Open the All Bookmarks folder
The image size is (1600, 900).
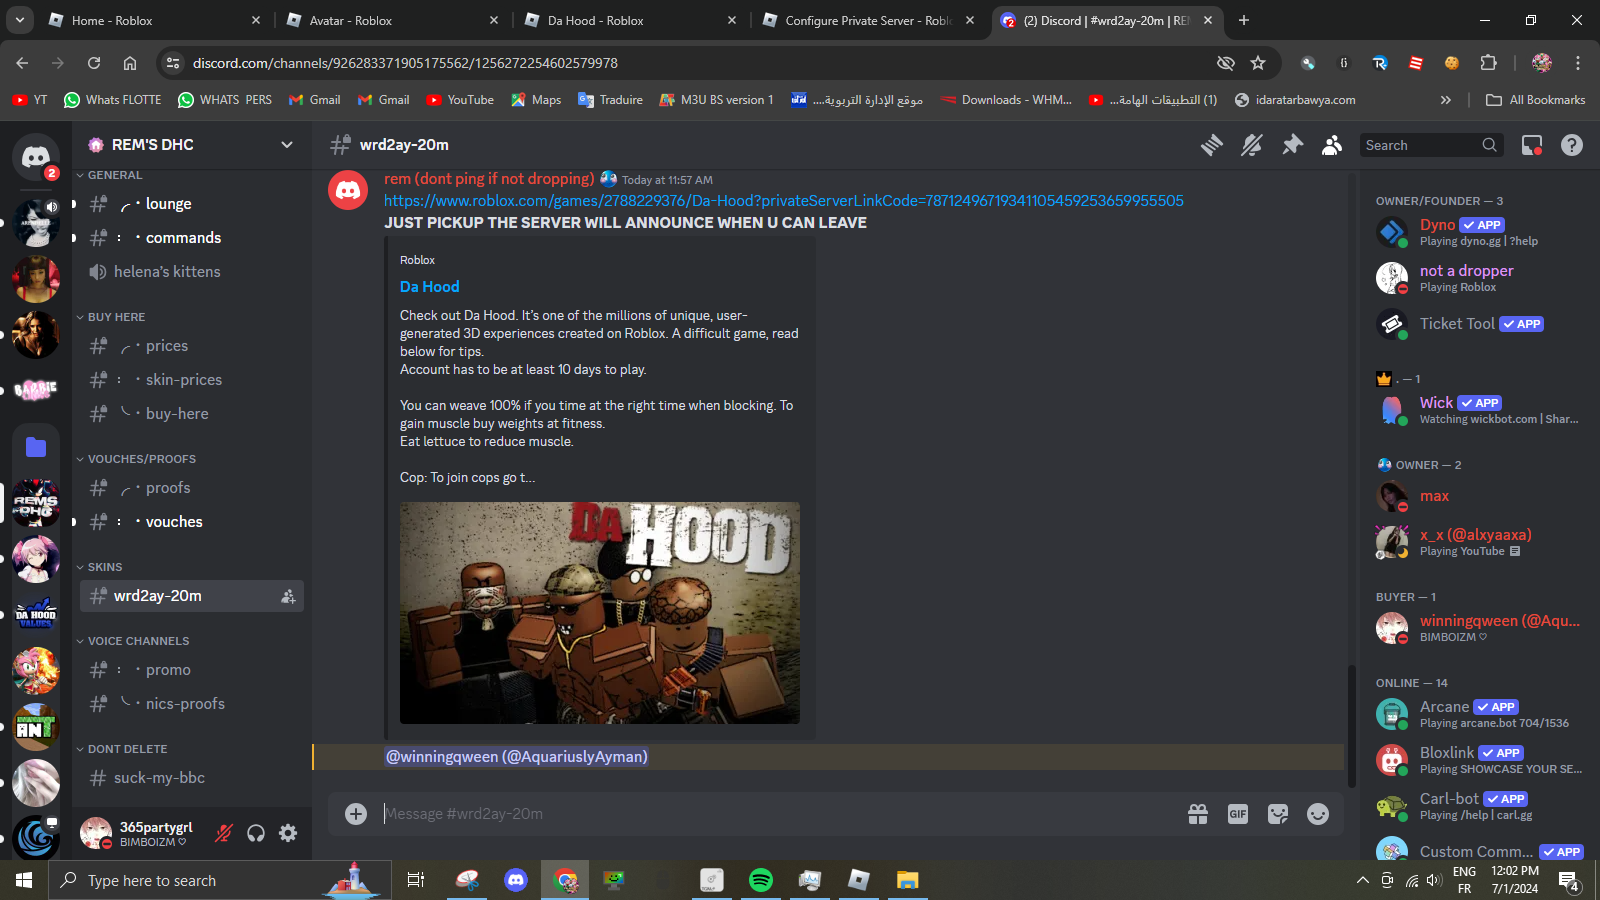point(1535,100)
